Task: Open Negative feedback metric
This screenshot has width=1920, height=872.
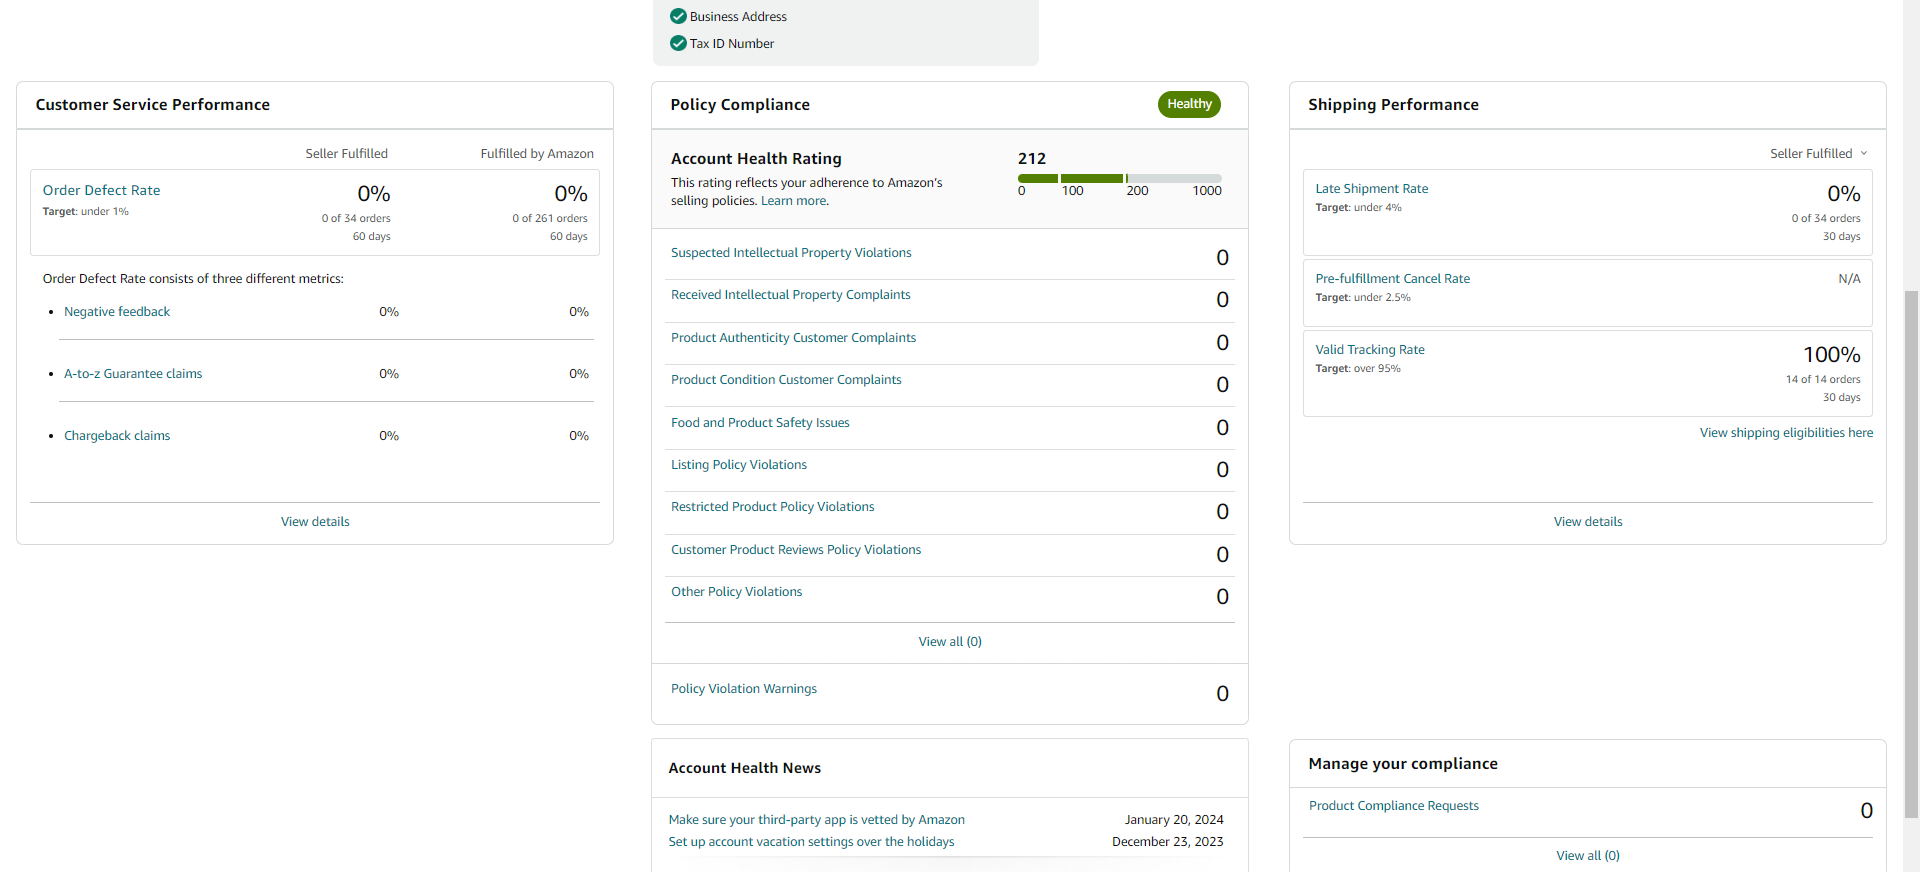Action: (117, 312)
